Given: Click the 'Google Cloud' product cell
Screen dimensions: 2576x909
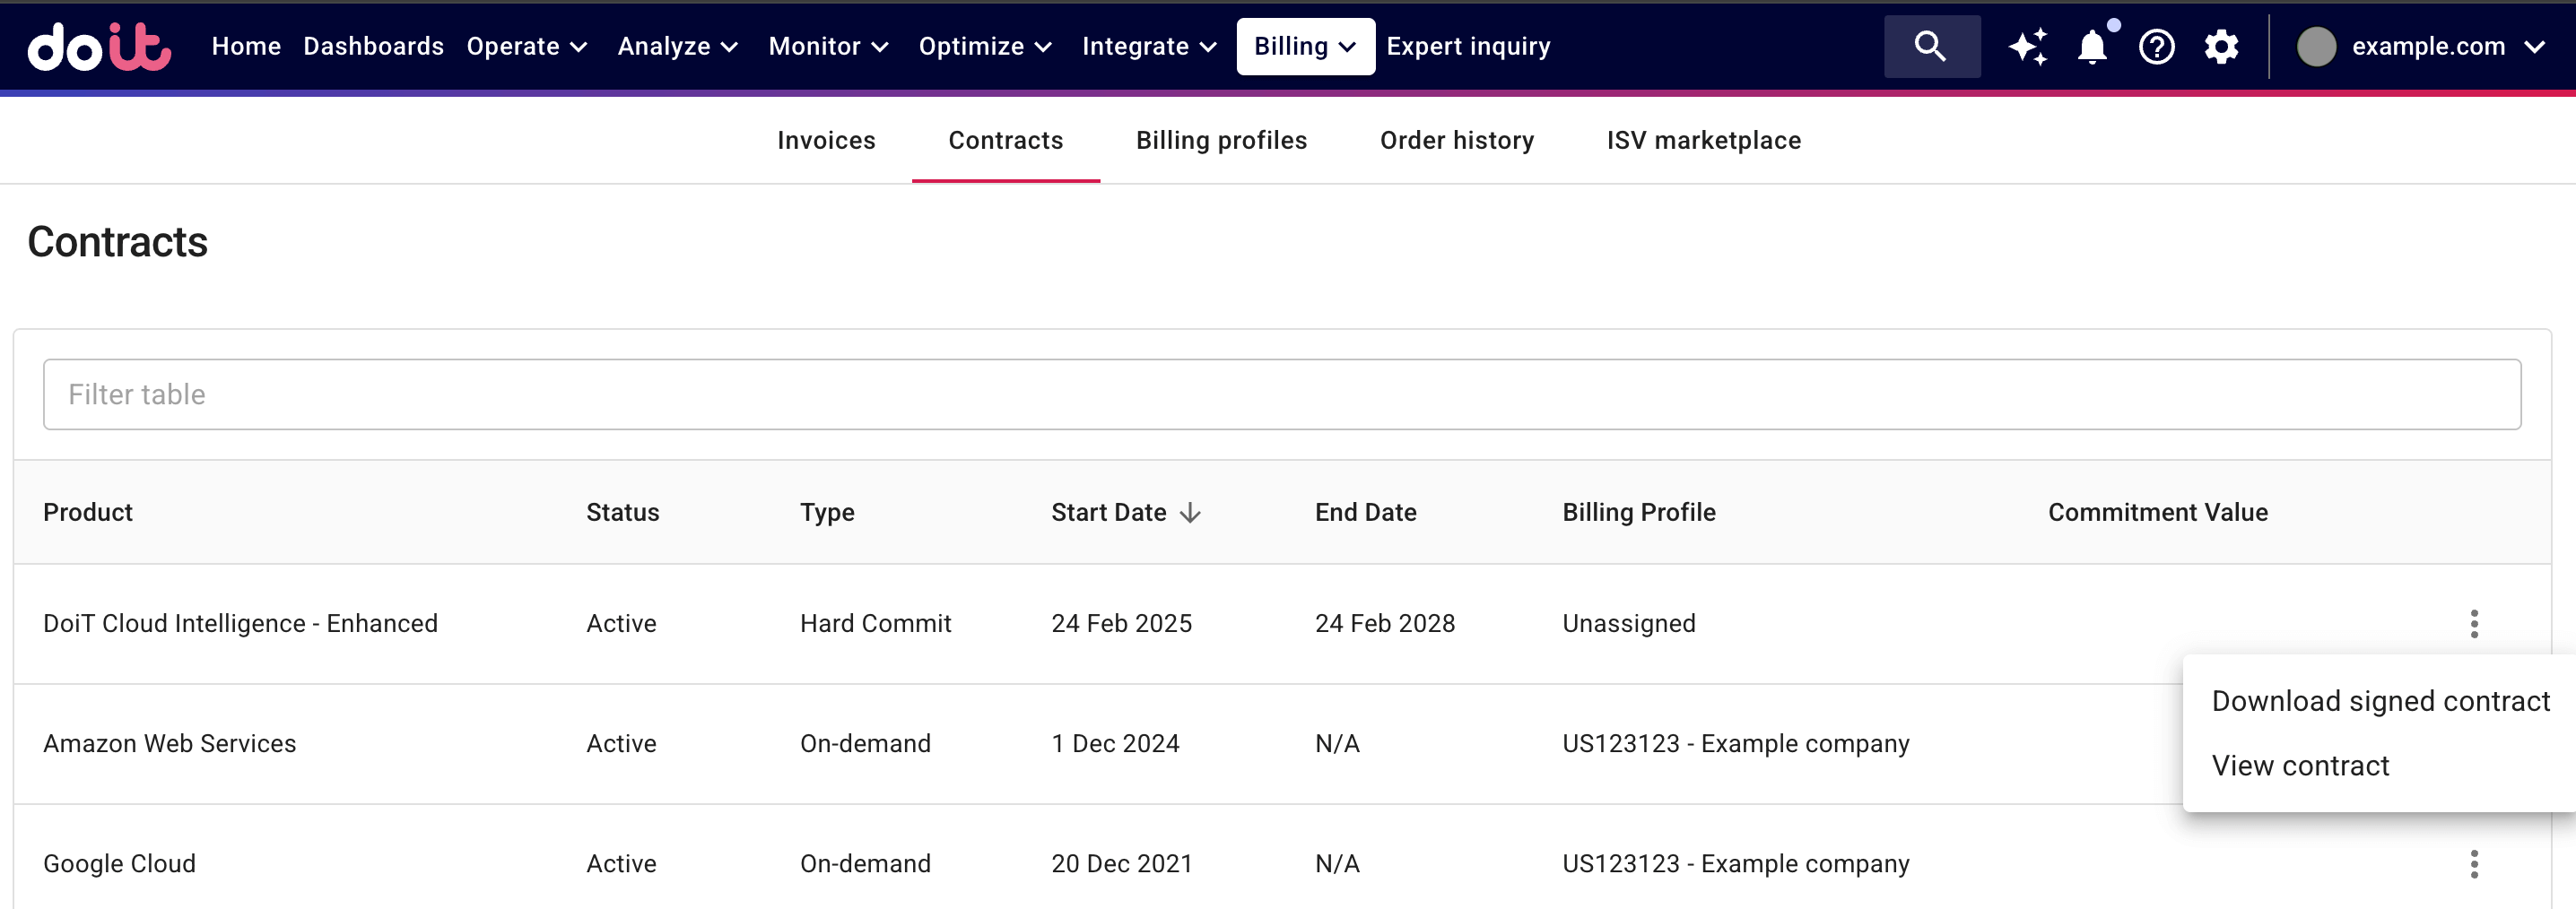Looking at the screenshot, I should [x=119, y=863].
